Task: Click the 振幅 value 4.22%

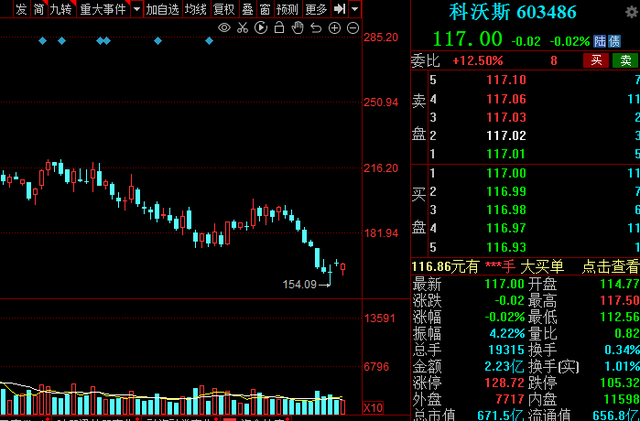Action: tap(507, 333)
